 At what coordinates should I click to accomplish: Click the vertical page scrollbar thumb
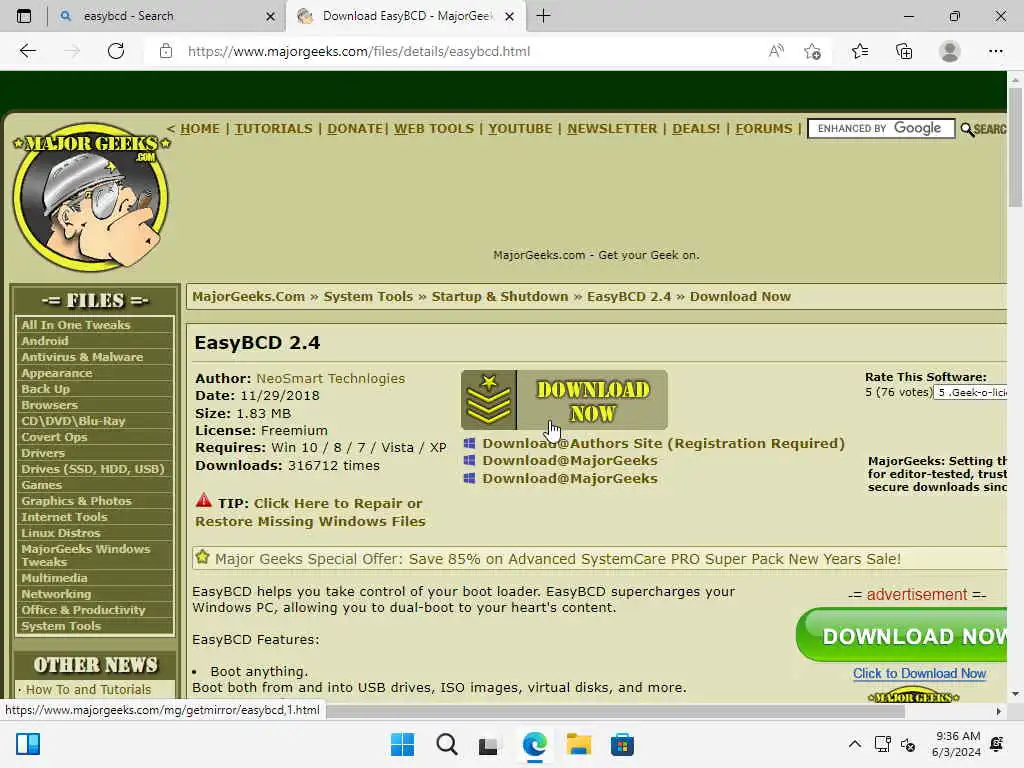tap(1016, 146)
